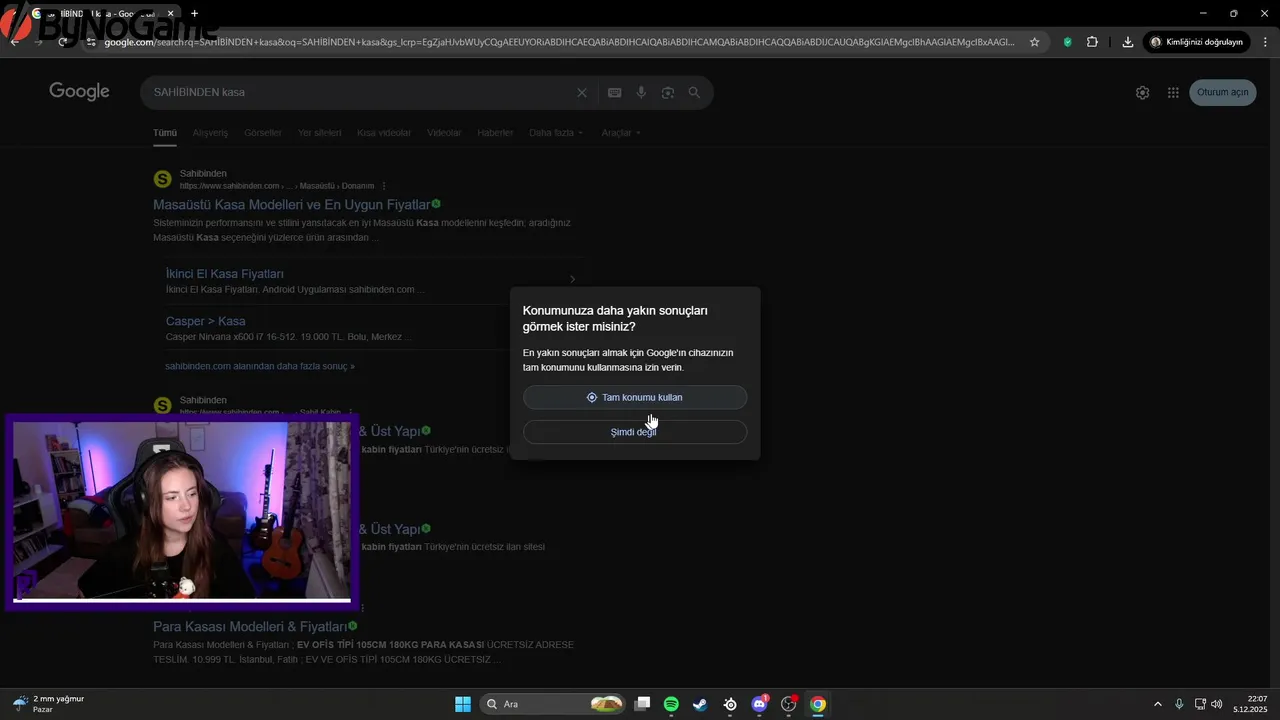Click "sahibinden.com alanından daha fazla sonuç" link
Image resolution: width=1280 pixels, height=720 pixels.
point(260,366)
